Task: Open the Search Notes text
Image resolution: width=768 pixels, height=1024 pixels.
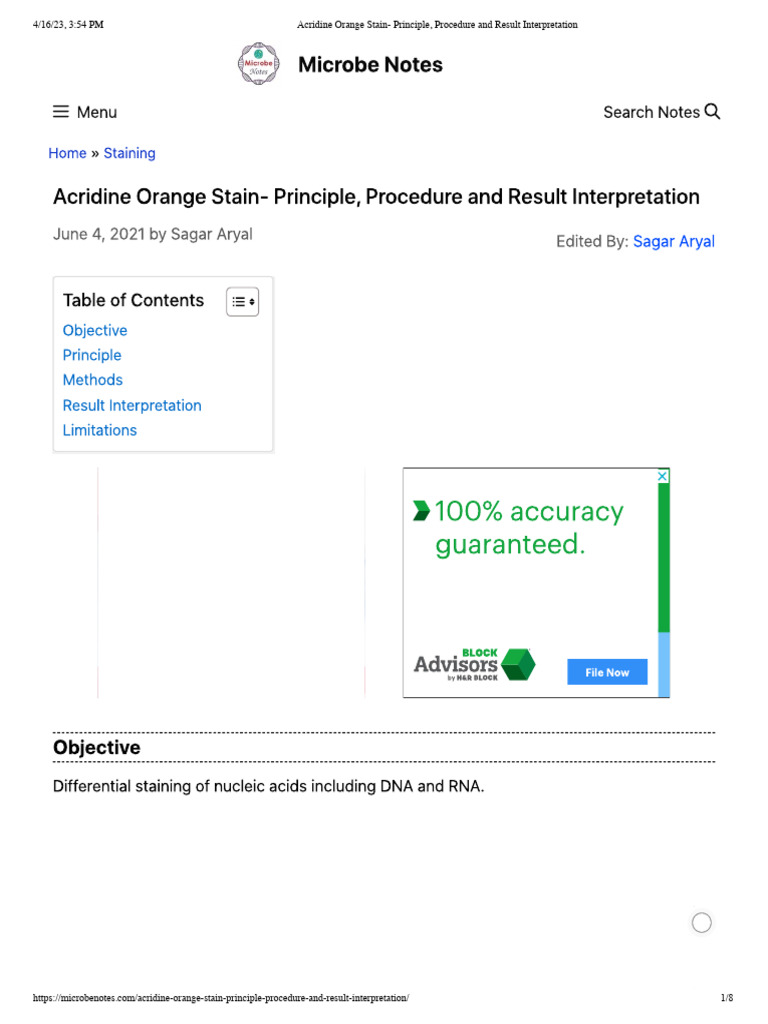Action: [651, 112]
